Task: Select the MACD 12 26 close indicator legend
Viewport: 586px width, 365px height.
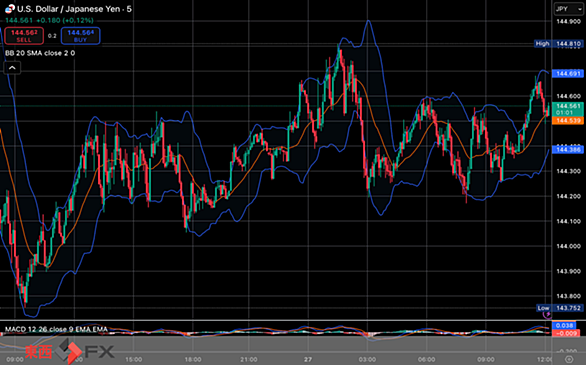Action: 56,329
